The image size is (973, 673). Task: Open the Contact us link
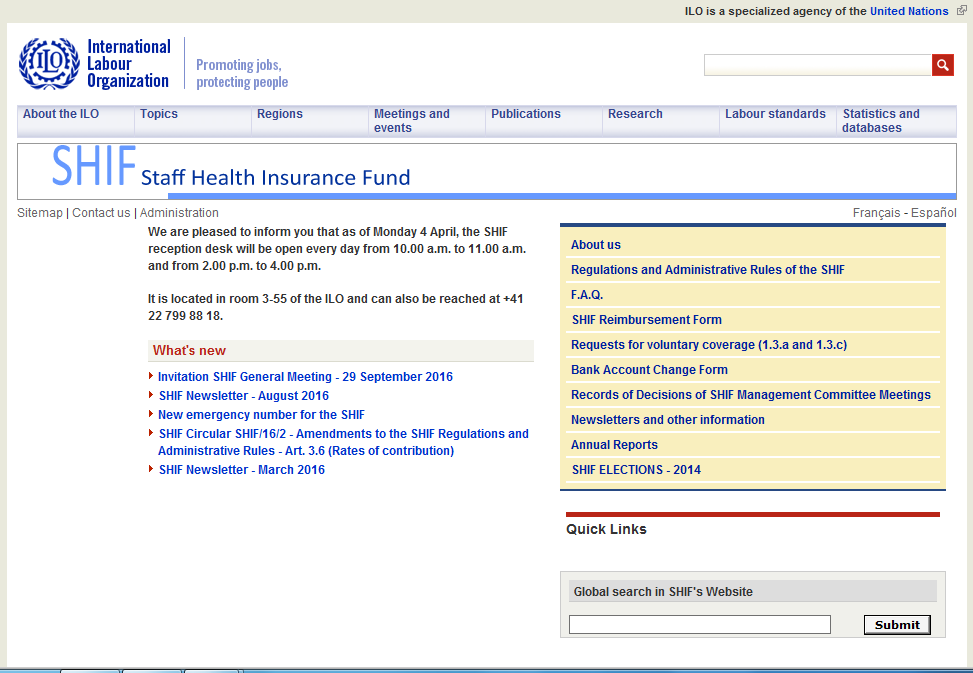101,213
